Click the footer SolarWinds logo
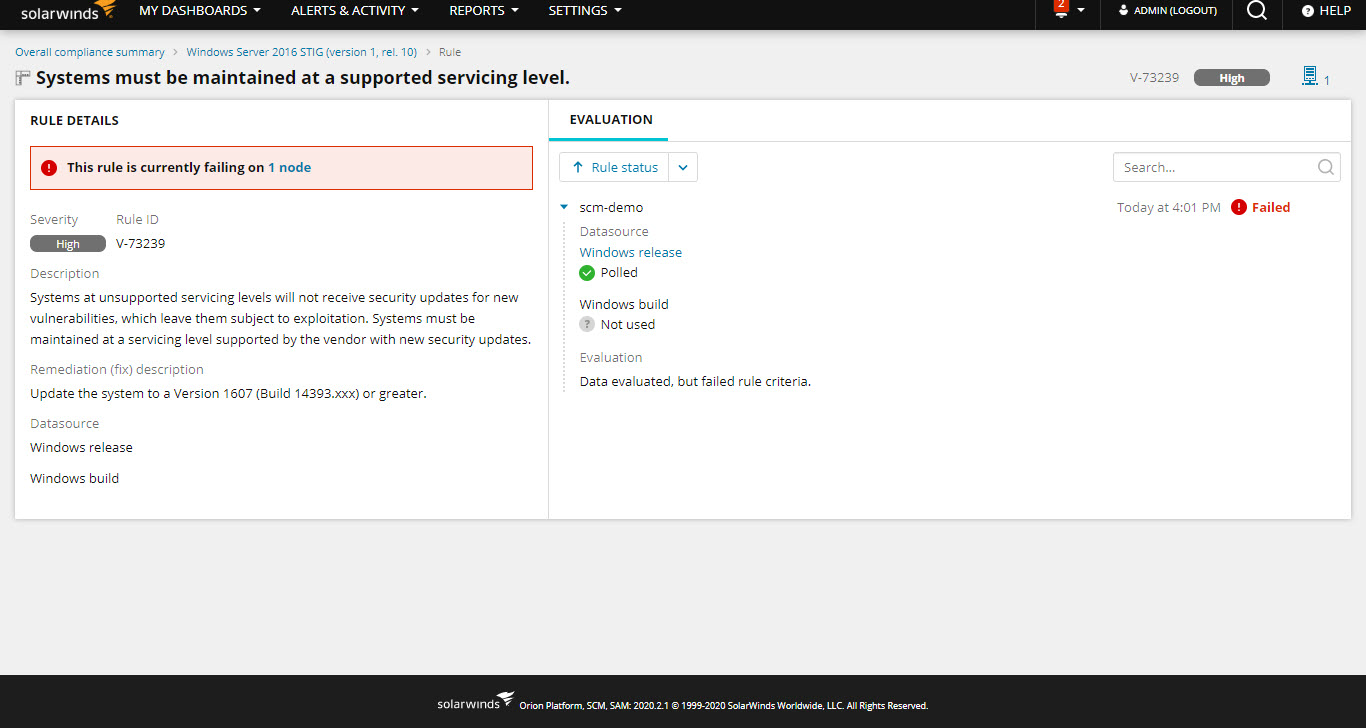Screen dimensions: 1366x728 tap(475, 701)
